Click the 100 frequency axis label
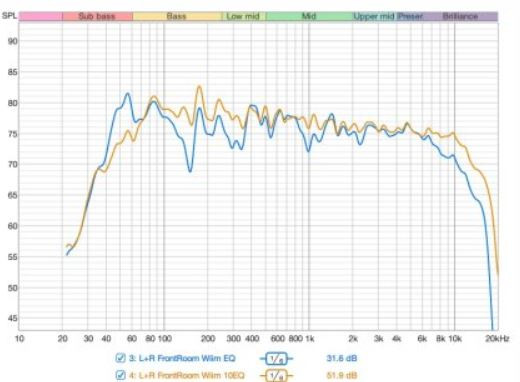 [164, 339]
